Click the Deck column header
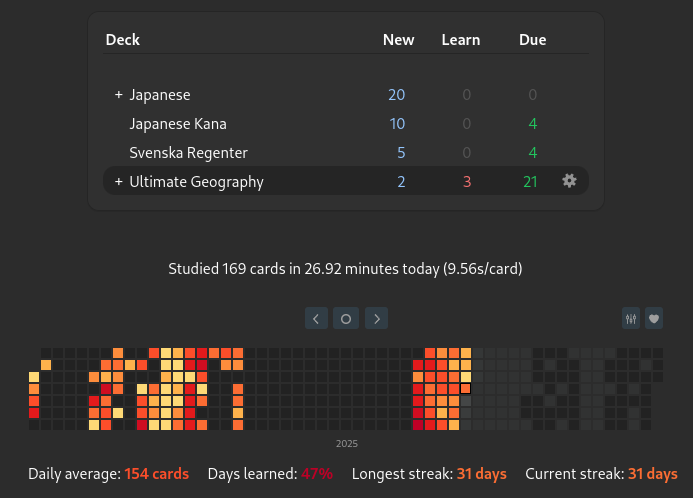693x498 pixels. click(123, 40)
